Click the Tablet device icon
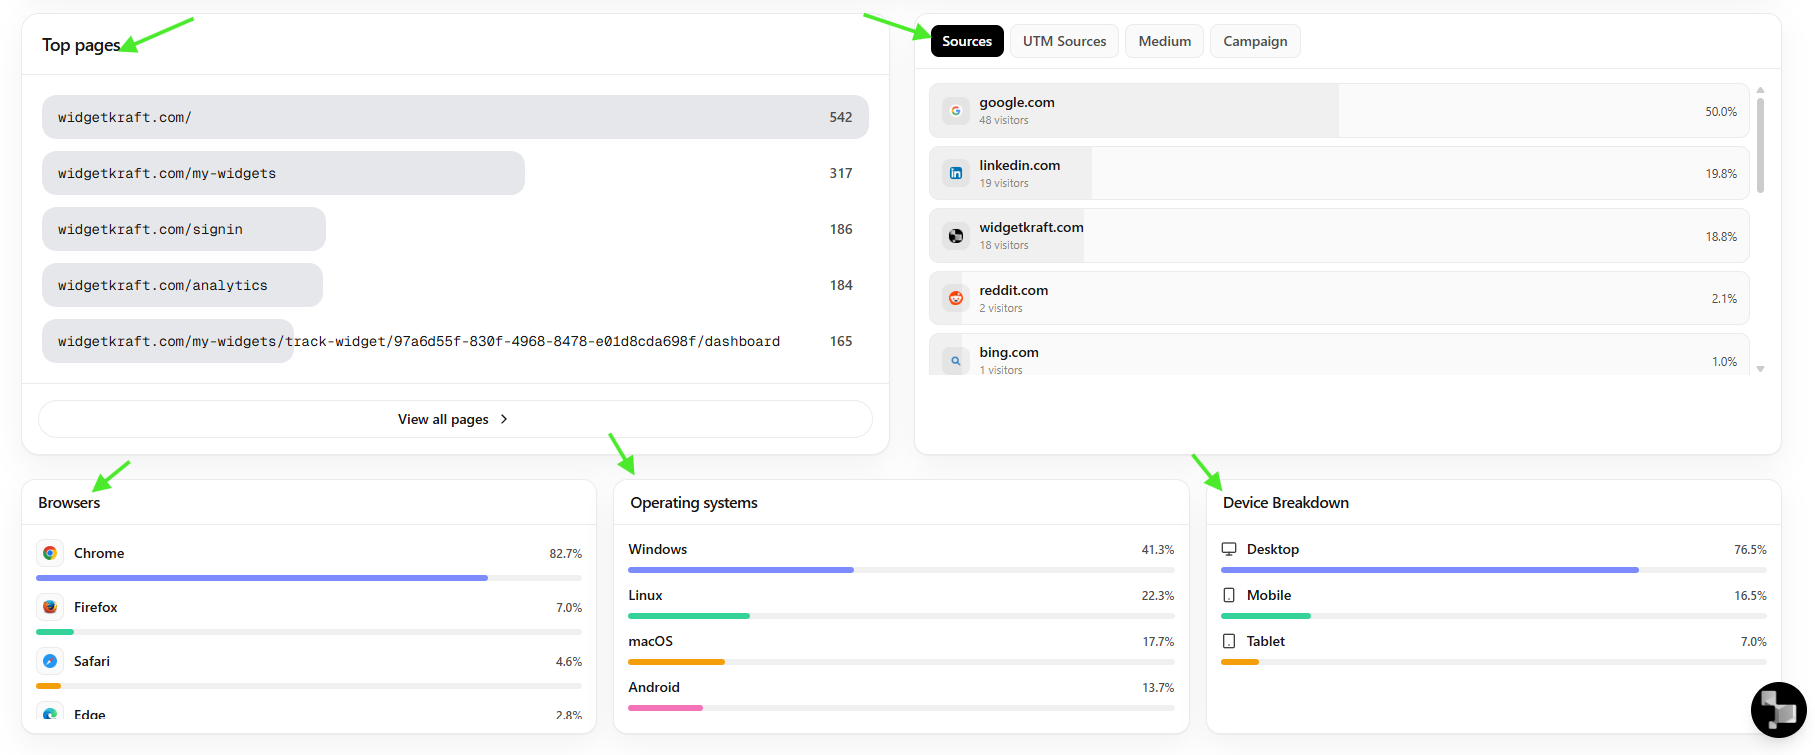 tap(1229, 641)
